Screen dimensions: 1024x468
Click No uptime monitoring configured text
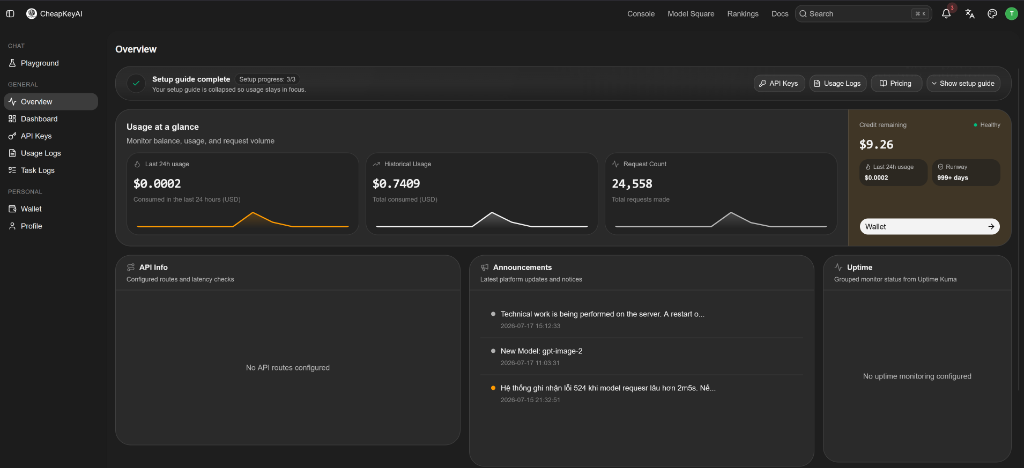[917, 376]
